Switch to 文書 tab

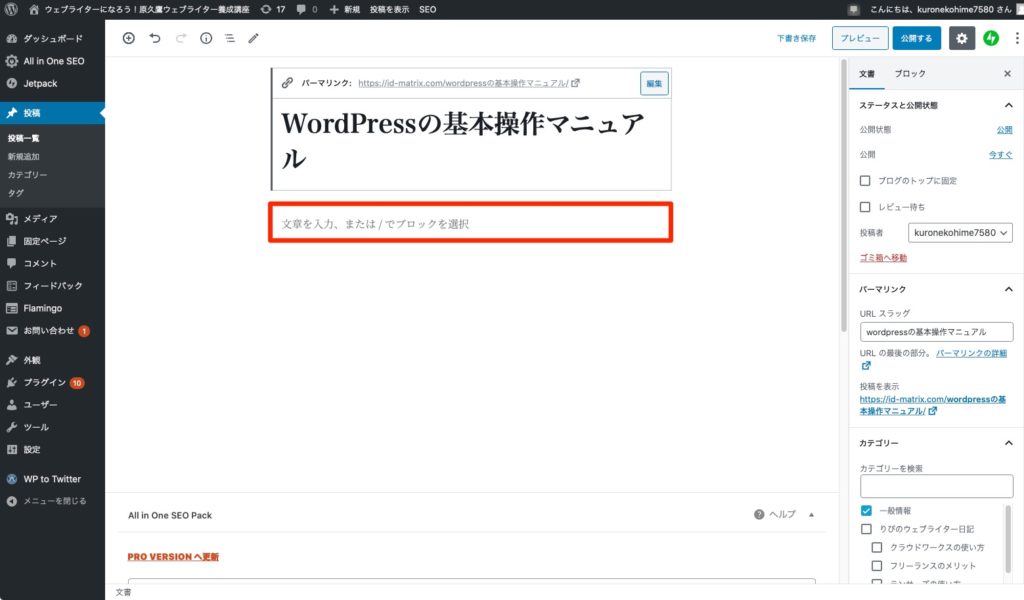867,74
